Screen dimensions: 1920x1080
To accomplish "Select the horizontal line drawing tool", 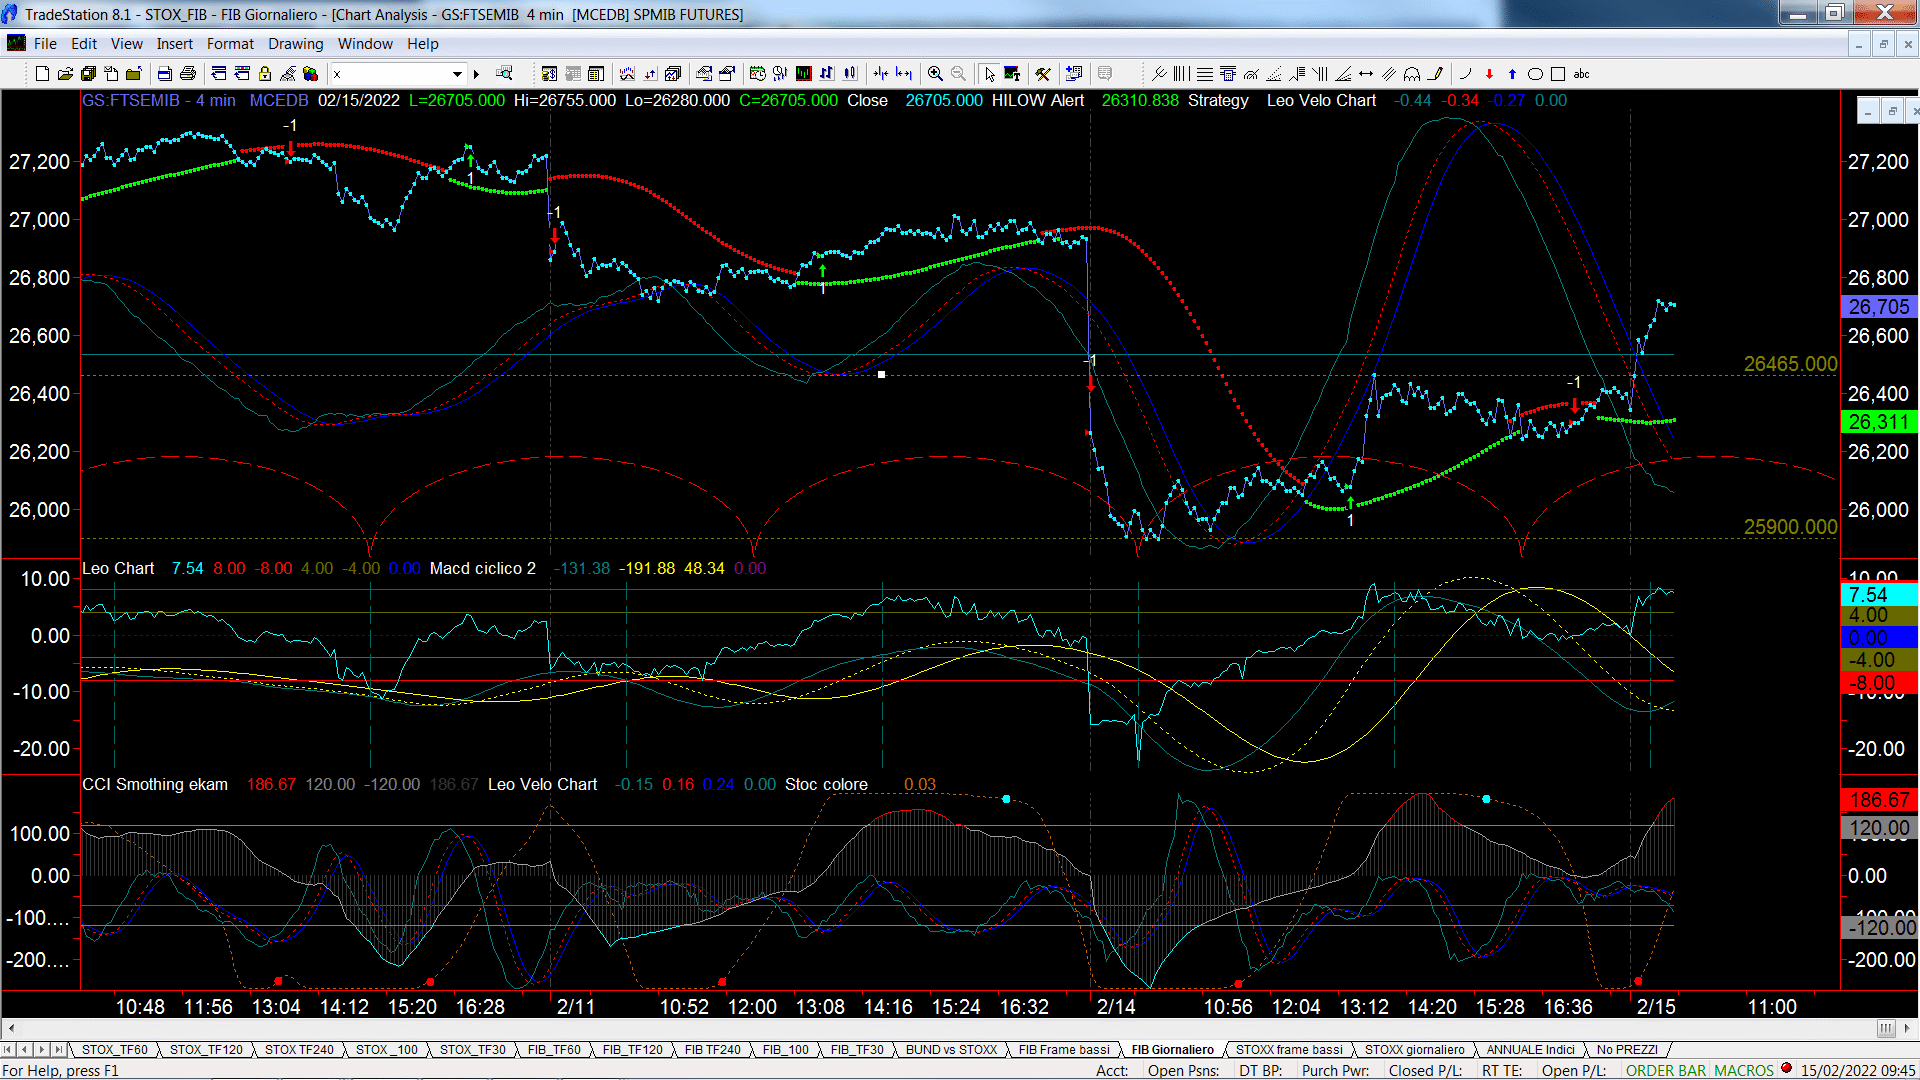I will tap(1205, 74).
